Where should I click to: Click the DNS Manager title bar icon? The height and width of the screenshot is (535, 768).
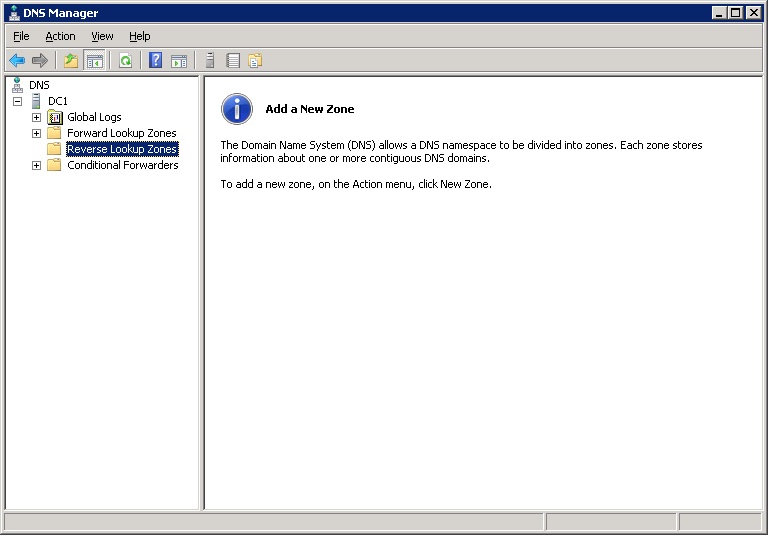pyautogui.click(x=14, y=13)
